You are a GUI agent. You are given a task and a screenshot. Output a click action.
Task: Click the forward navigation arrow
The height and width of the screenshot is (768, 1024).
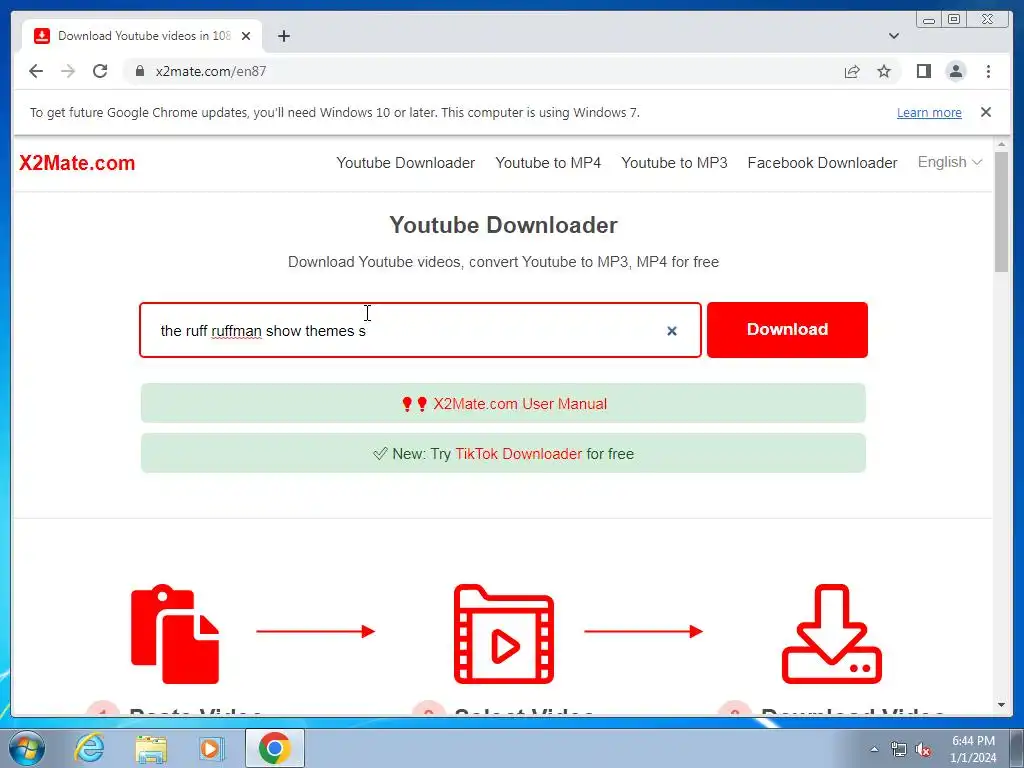pos(68,71)
